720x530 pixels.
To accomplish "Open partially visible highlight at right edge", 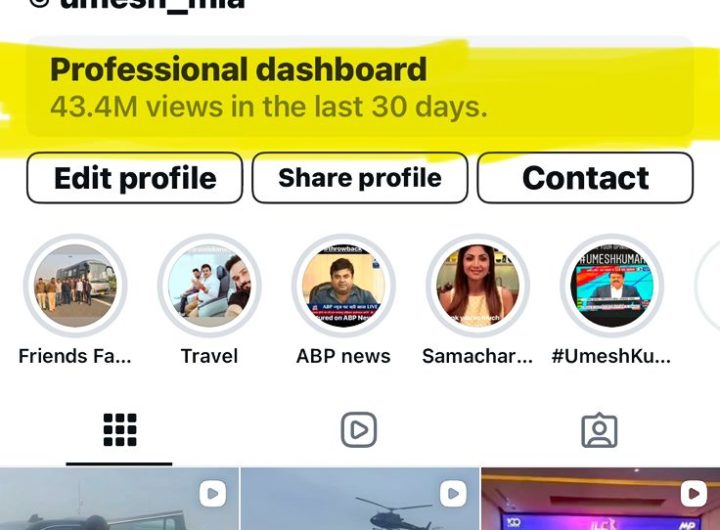I will 708,286.
